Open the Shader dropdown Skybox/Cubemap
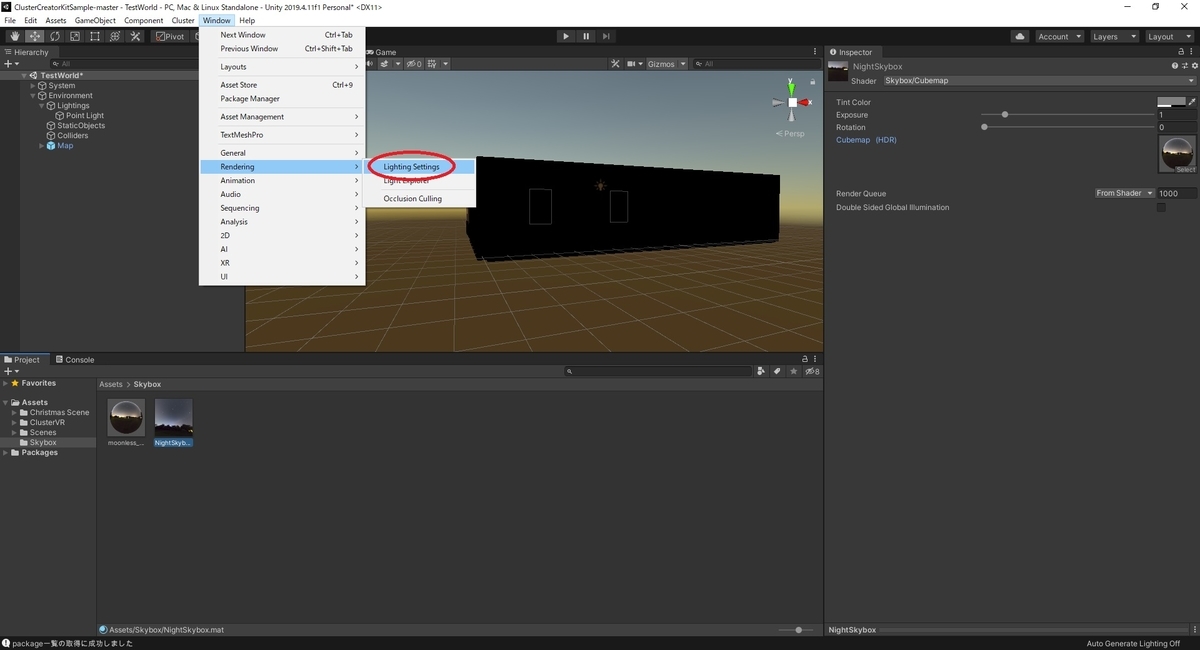Image resolution: width=1200 pixels, height=650 pixels. click(1038, 81)
